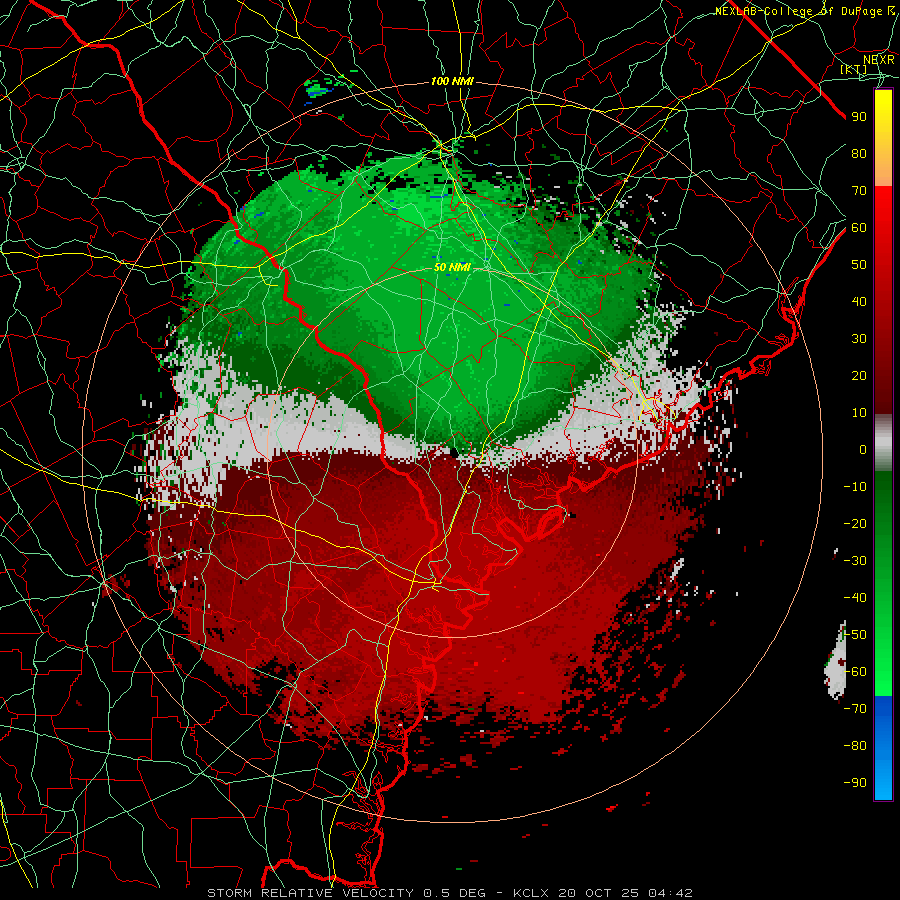
Task: Select the positive 60 knot scale label
Action: pyautogui.click(x=859, y=227)
